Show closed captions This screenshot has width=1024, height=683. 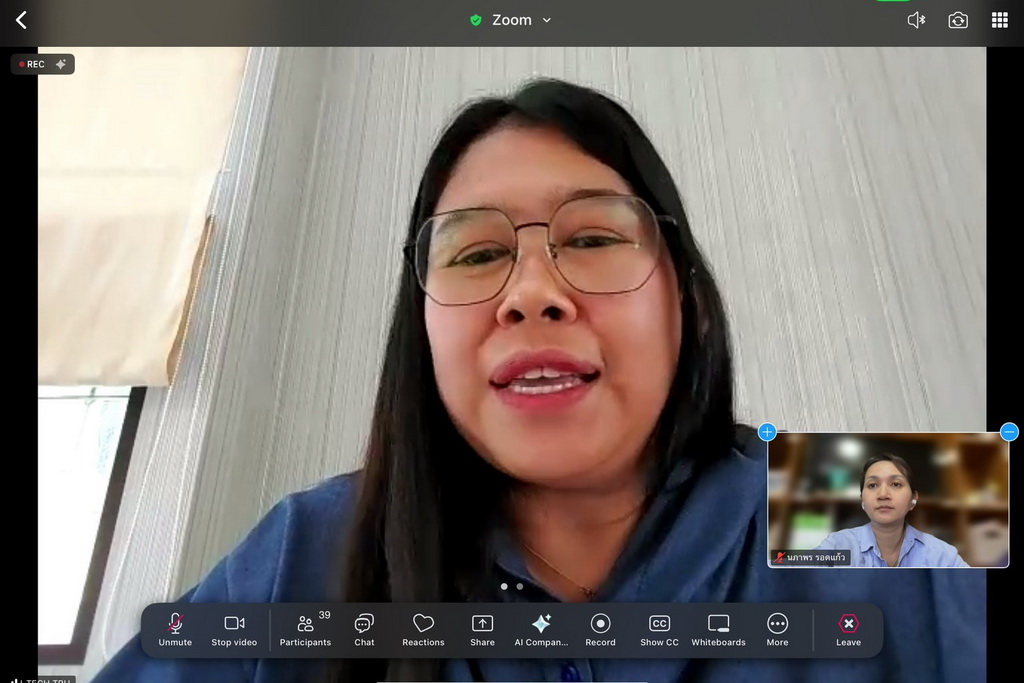coord(660,629)
